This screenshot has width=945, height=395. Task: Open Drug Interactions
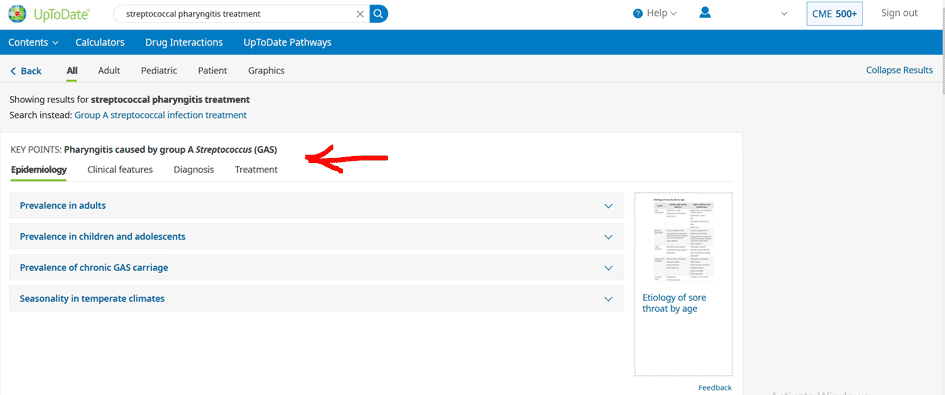184,42
